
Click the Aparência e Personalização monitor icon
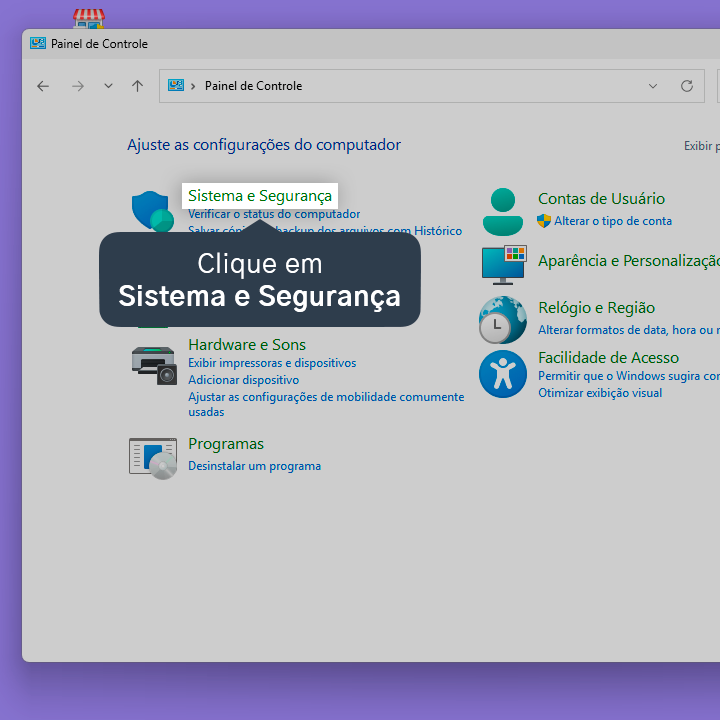click(504, 265)
